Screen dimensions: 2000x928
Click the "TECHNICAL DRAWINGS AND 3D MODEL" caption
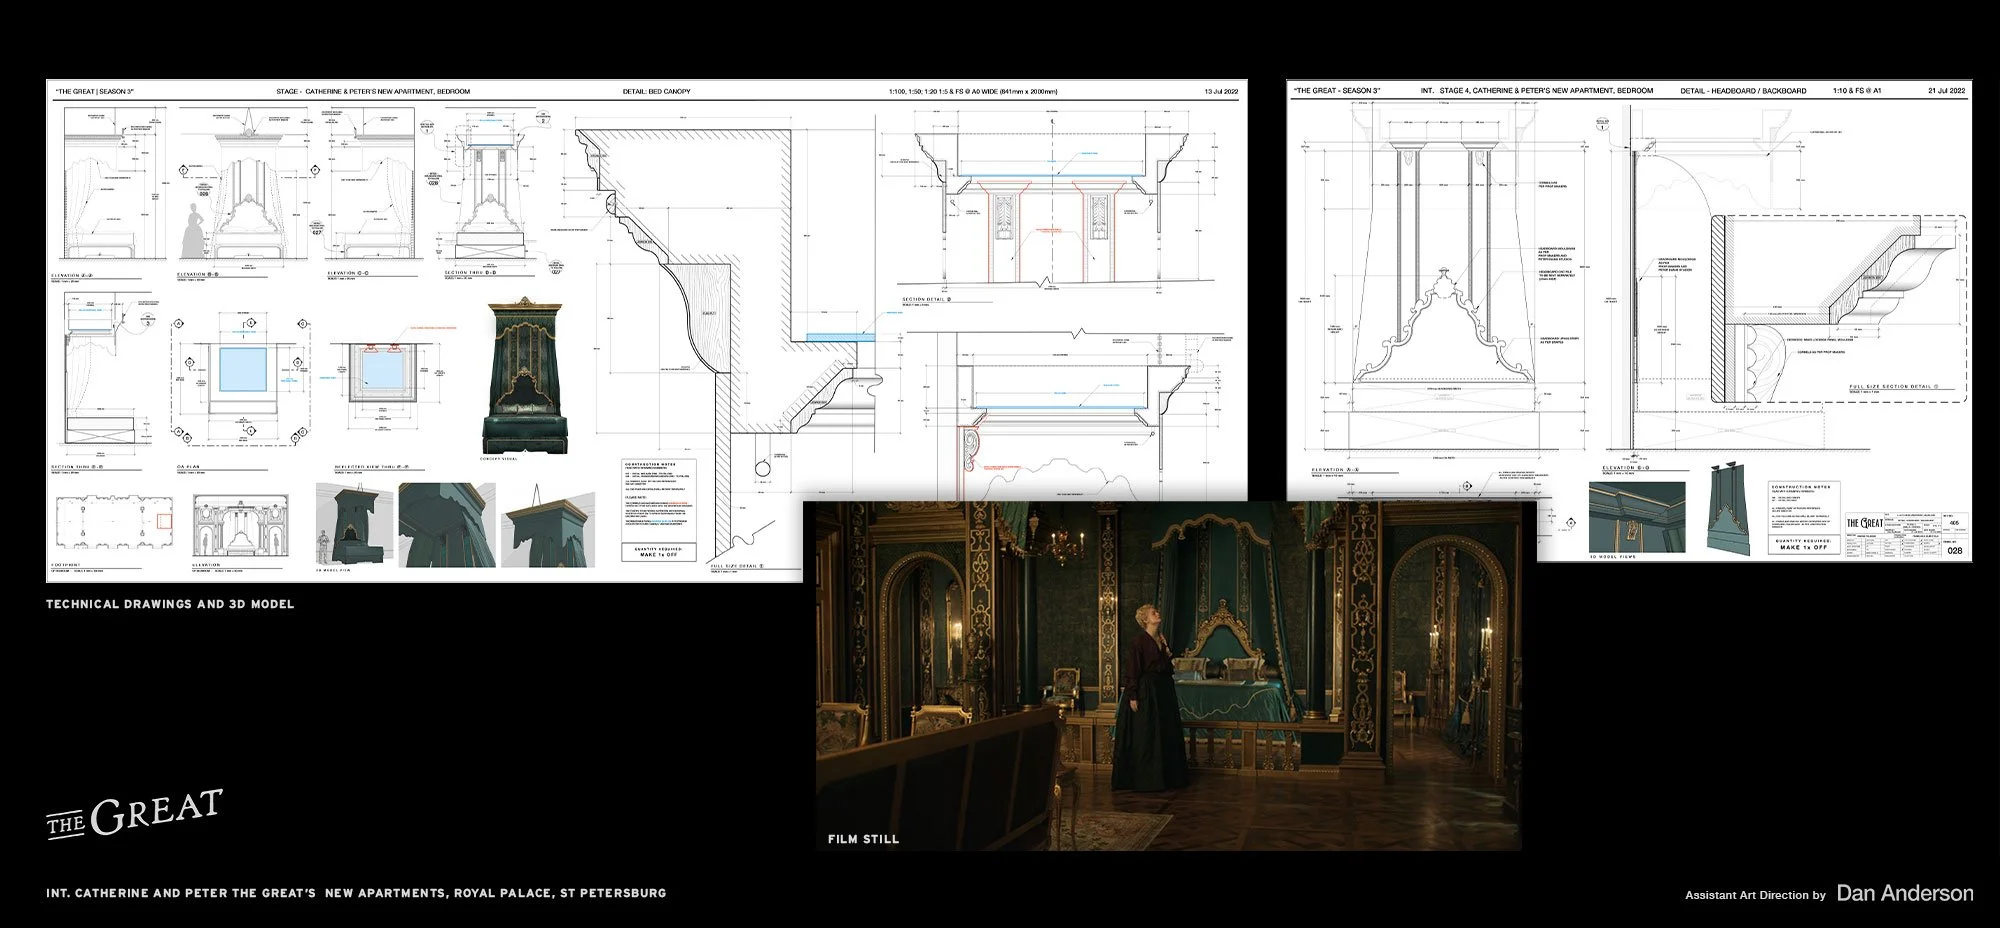(170, 604)
